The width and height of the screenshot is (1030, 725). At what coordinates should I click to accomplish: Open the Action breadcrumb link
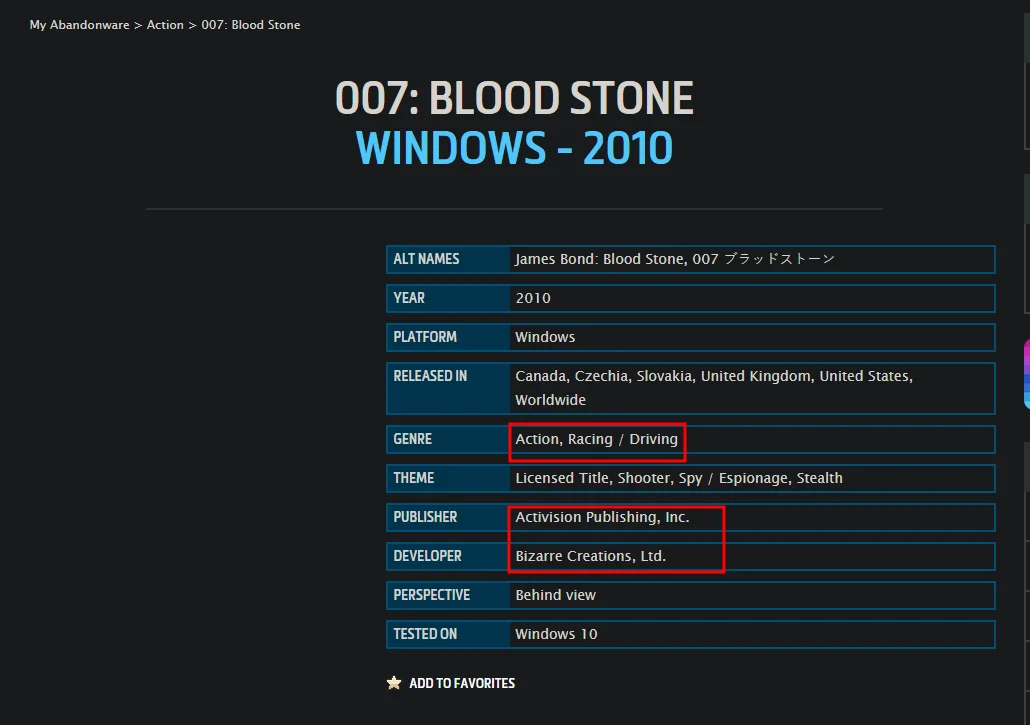[x=165, y=25]
